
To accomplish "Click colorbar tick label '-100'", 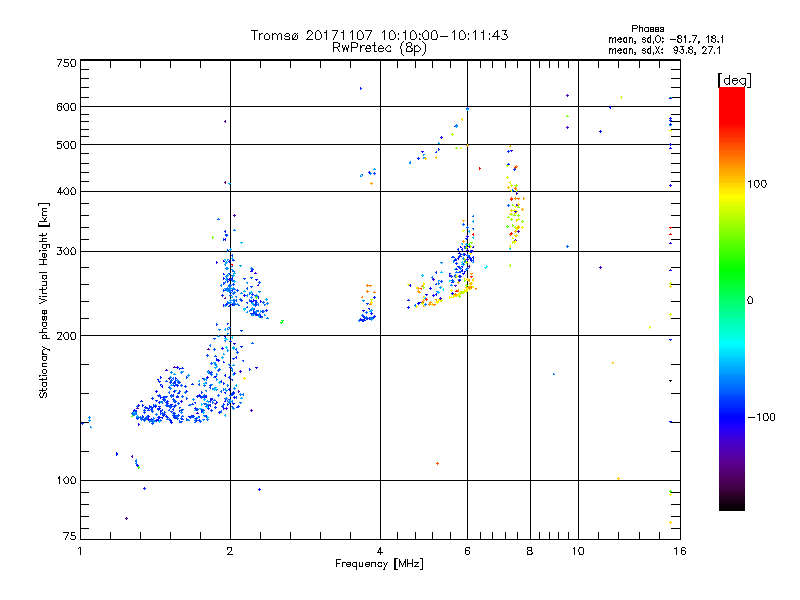I will tap(761, 417).
